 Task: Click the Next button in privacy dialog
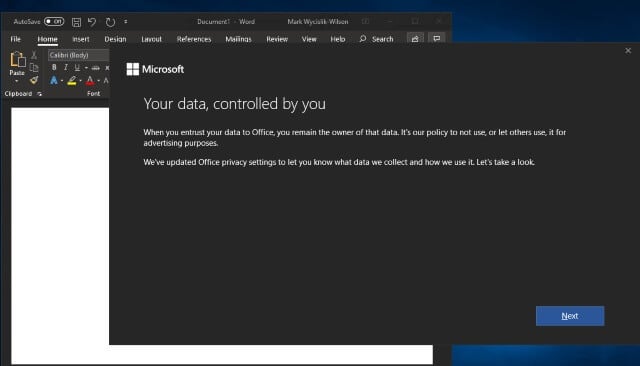pyautogui.click(x=570, y=316)
